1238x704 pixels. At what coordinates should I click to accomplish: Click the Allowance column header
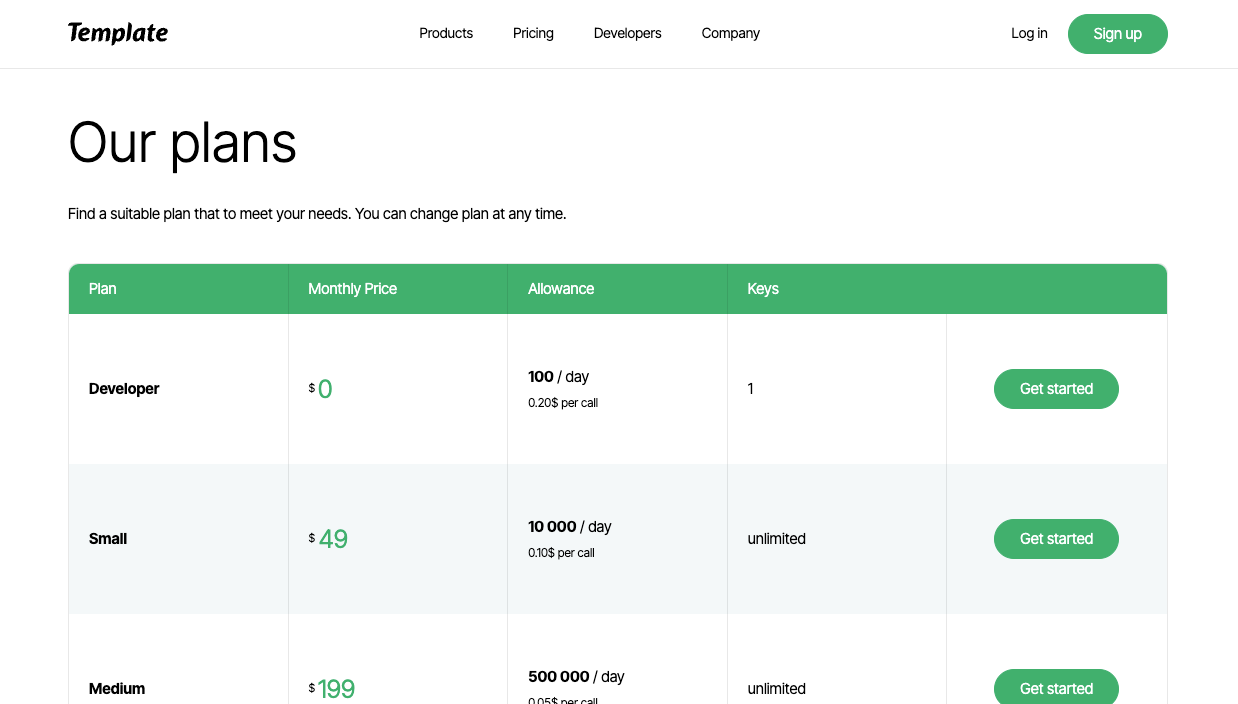(x=561, y=289)
